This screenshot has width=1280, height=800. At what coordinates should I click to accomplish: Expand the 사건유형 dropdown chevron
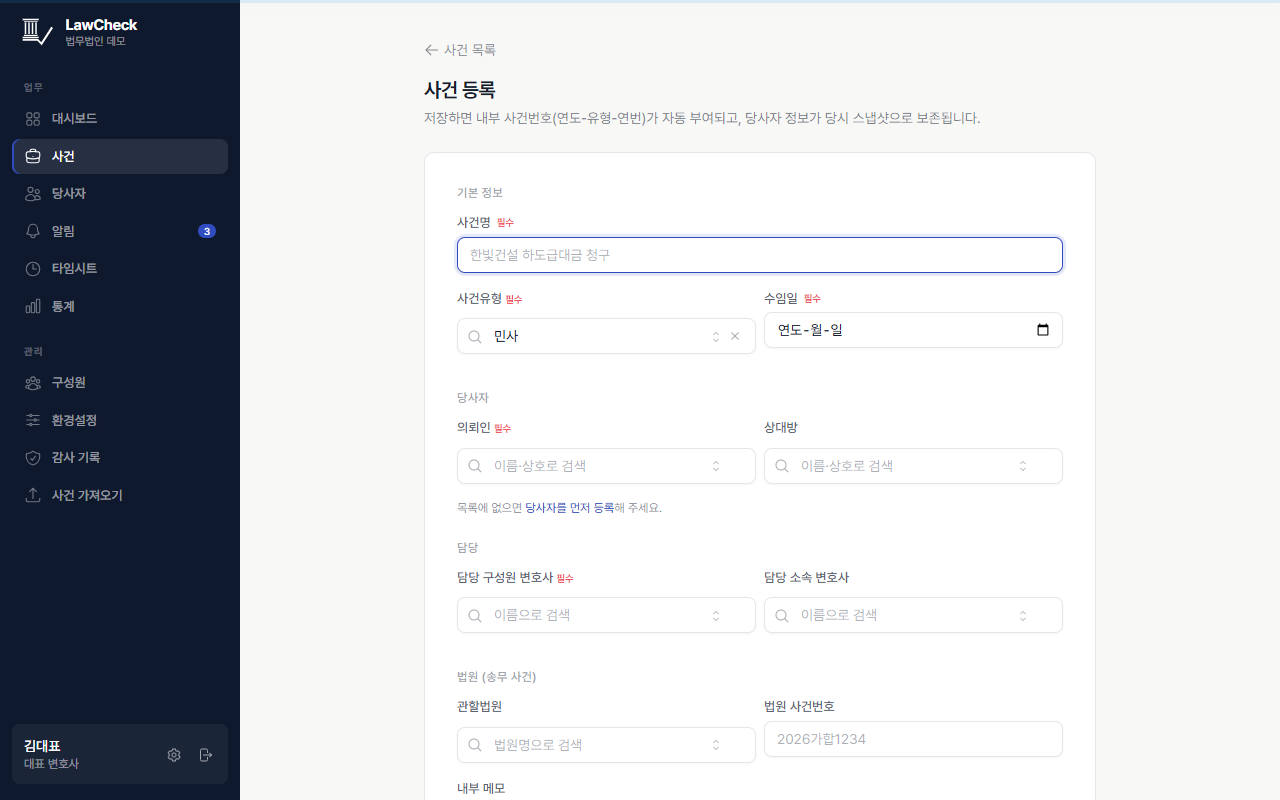(716, 336)
